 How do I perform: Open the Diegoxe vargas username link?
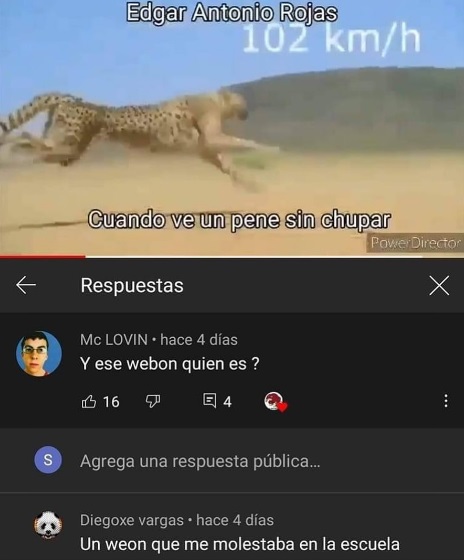(132, 520)
